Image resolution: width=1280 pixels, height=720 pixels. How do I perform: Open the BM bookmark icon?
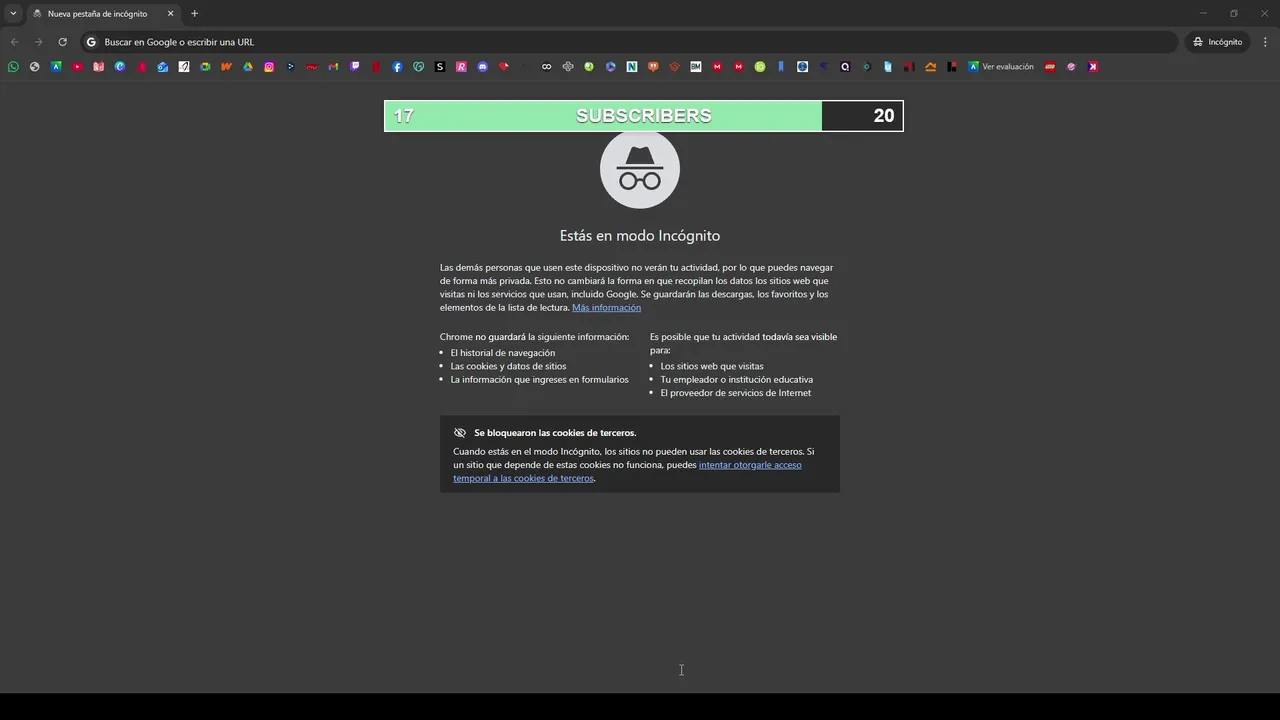696,67
